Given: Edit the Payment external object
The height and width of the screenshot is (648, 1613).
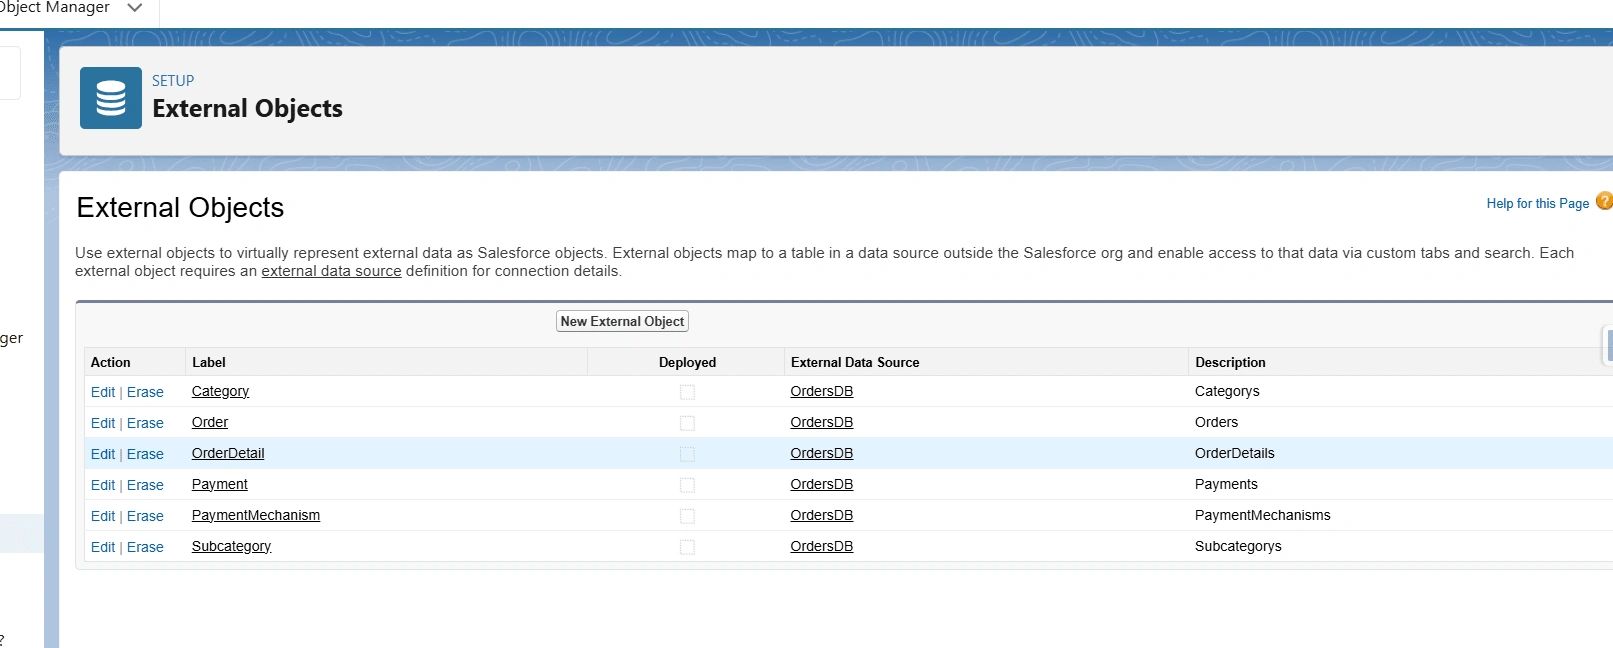Looking at the screenshot, I should 103,485.
